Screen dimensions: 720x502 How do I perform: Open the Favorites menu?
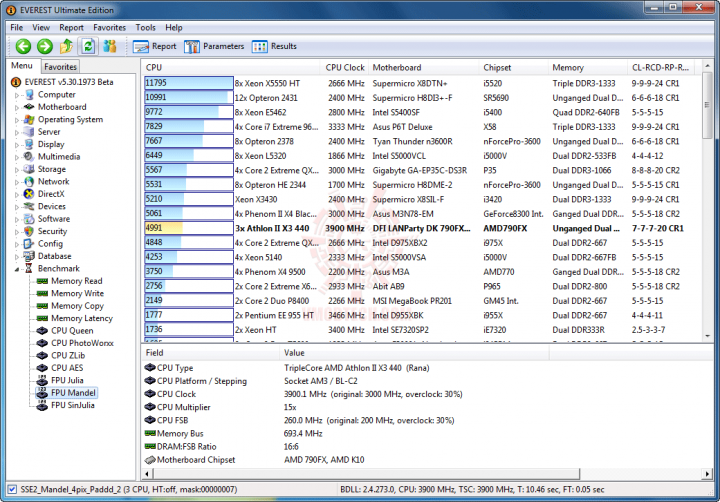(x=109, y=28)
